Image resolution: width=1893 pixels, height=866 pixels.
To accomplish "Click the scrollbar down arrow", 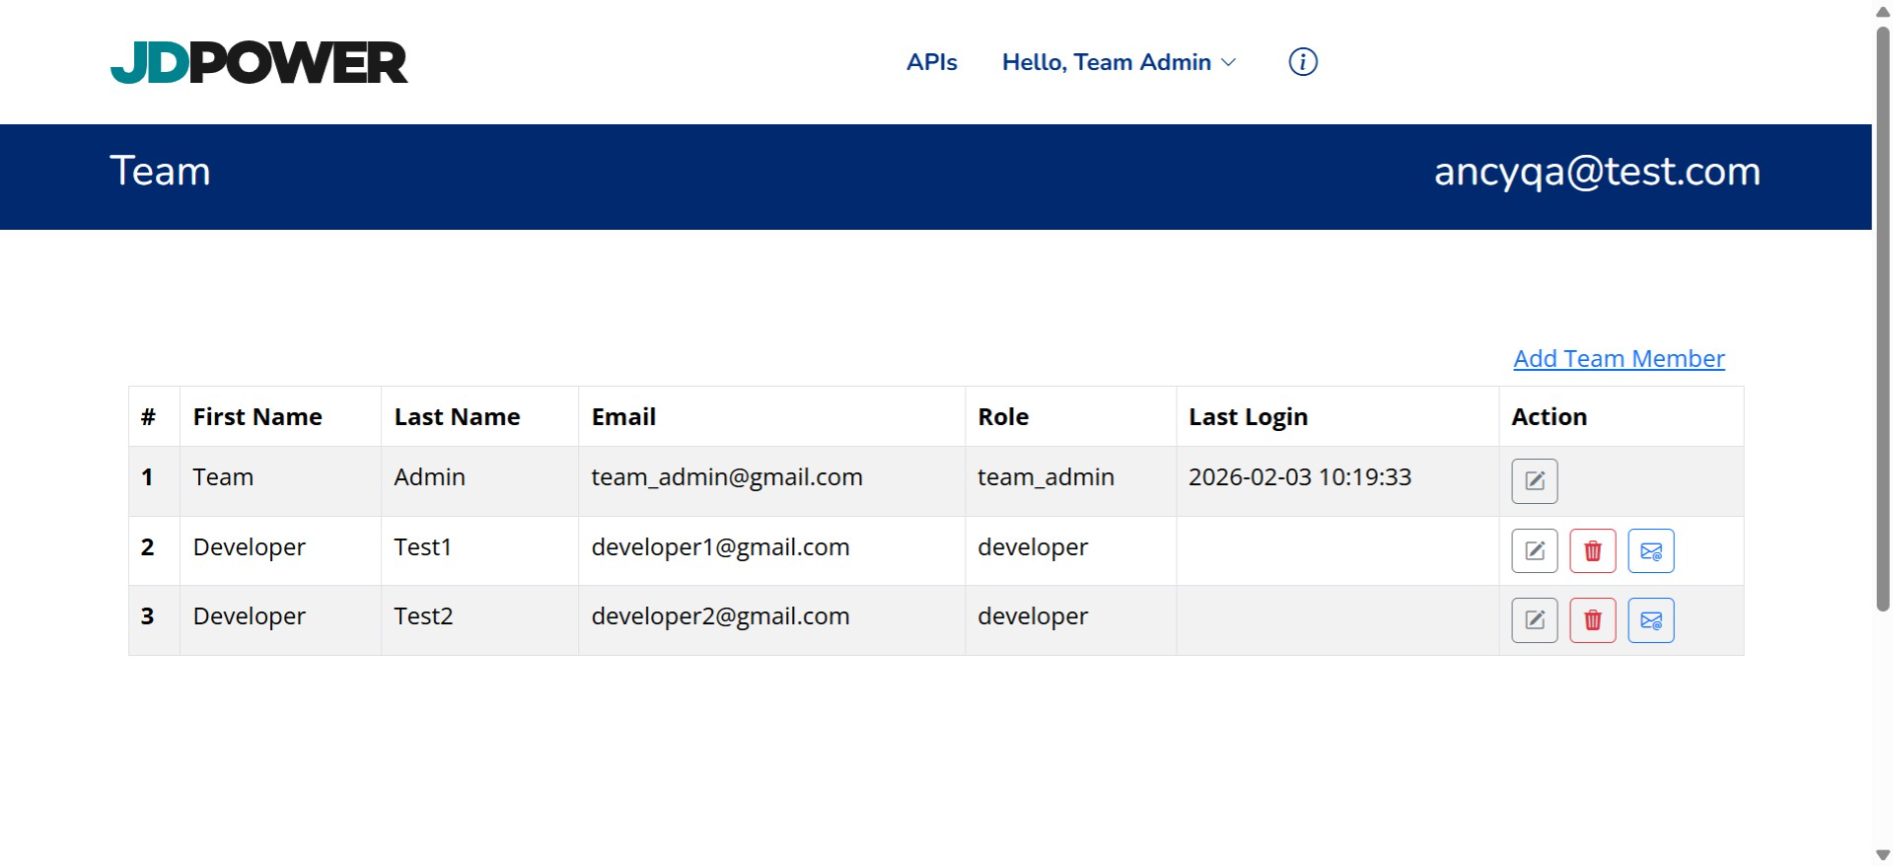I will [1882, 855].
